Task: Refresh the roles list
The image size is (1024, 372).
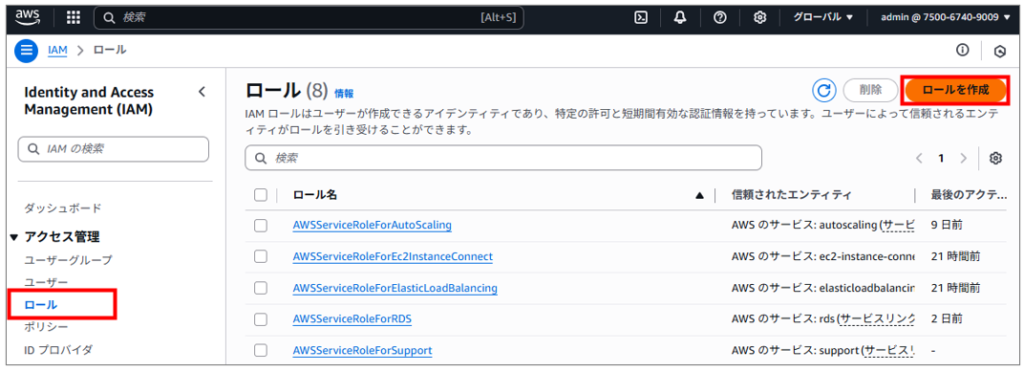Action: tap(825, 90)
